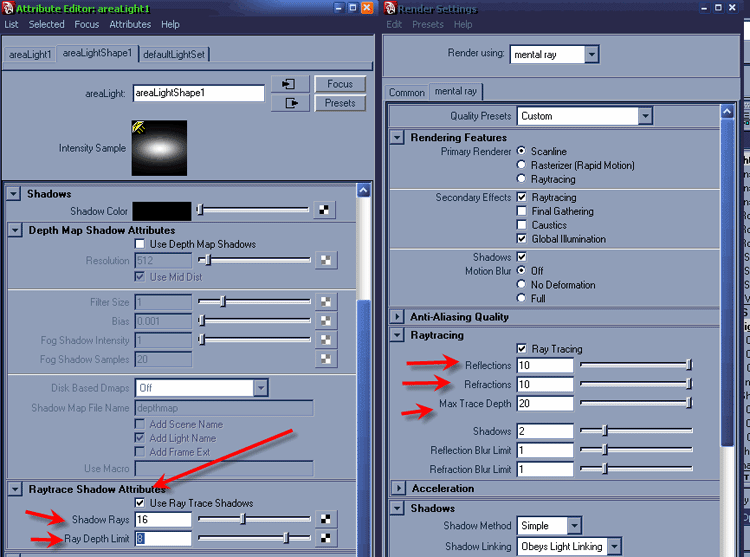This screenshot has height=557, width=750.
Task: Select Raytracing as Primary Renderer
Action: (x=522, y=179)
